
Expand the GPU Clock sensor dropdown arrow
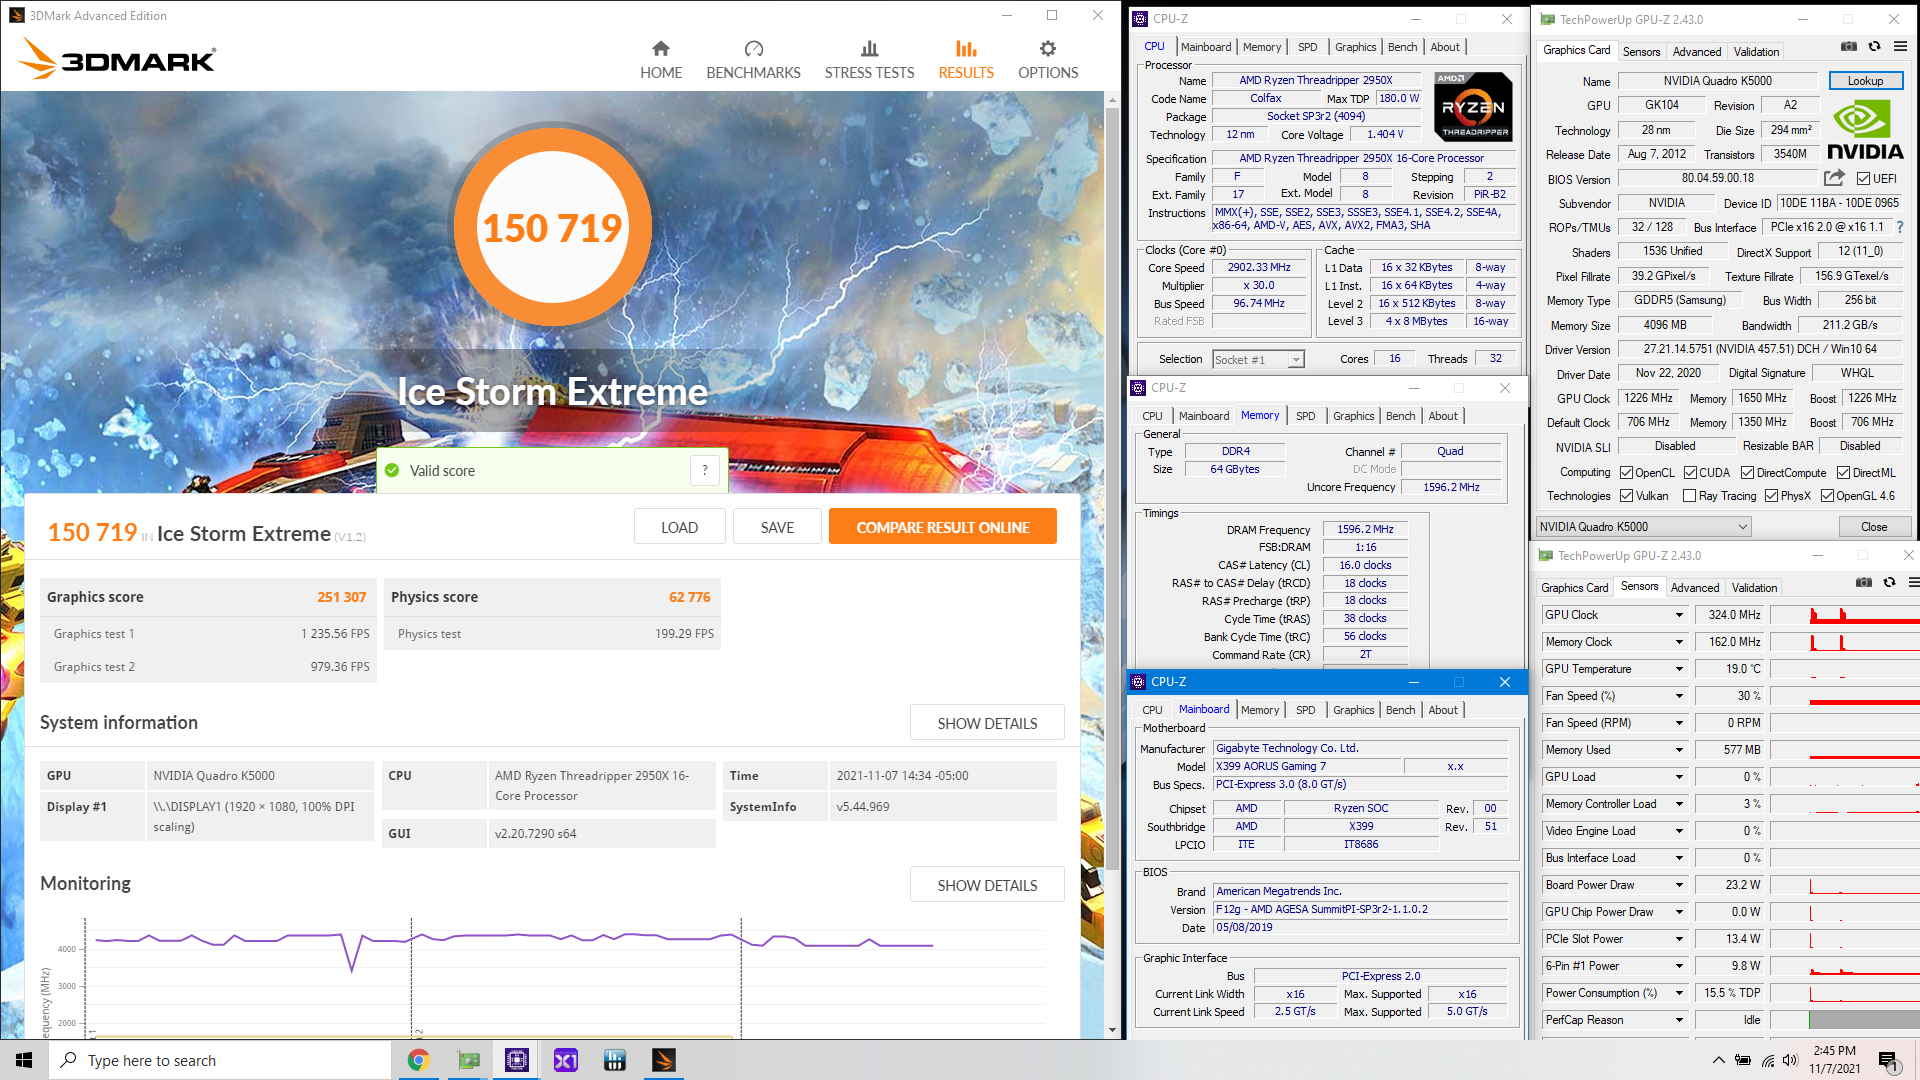coord(1679,615)
